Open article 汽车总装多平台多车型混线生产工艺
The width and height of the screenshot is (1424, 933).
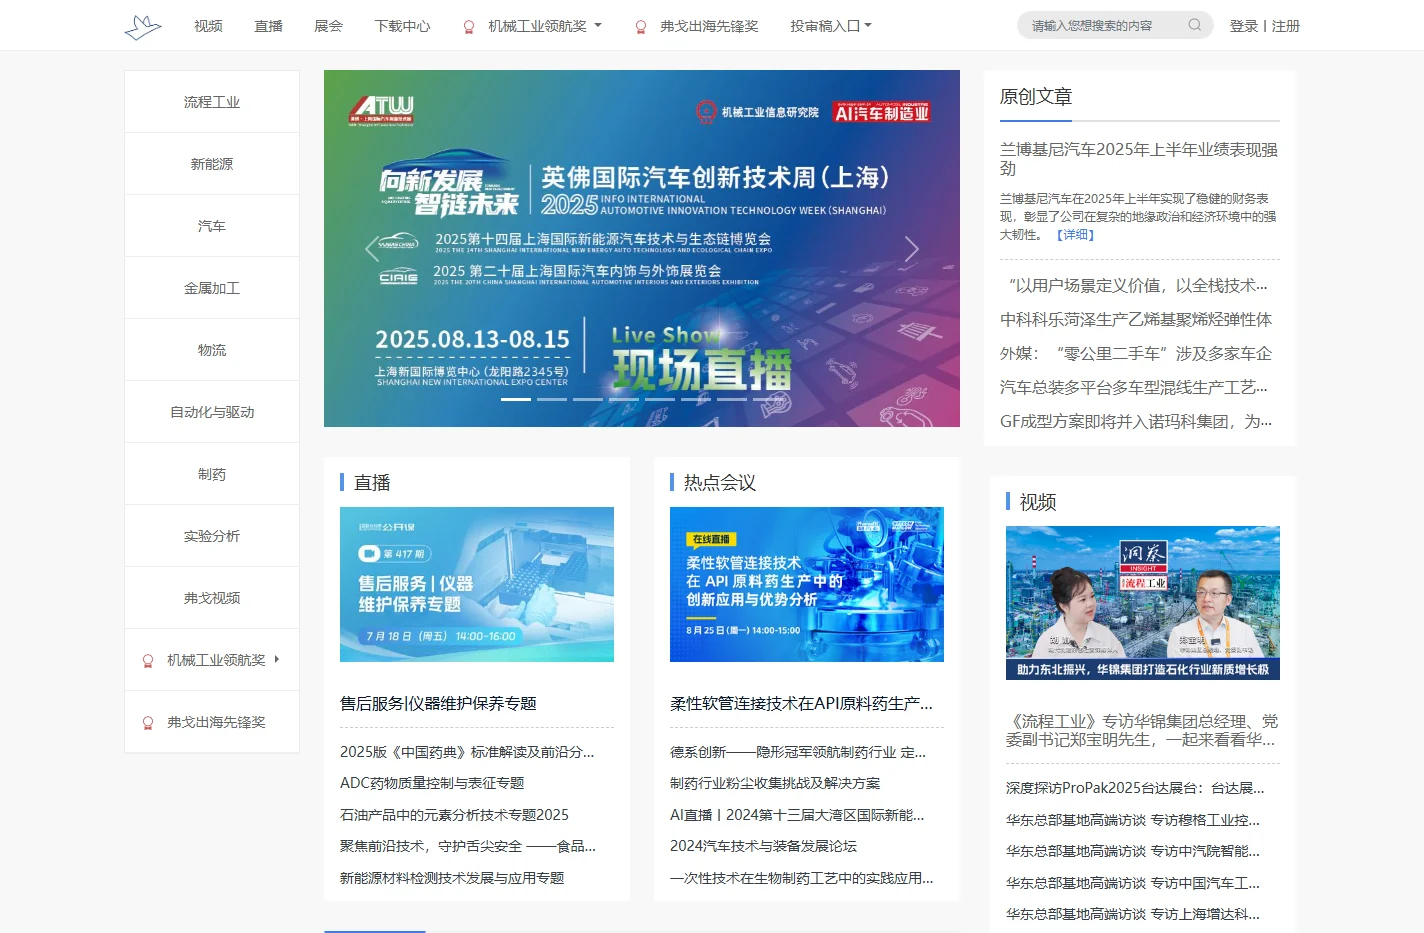(1134, 388)
